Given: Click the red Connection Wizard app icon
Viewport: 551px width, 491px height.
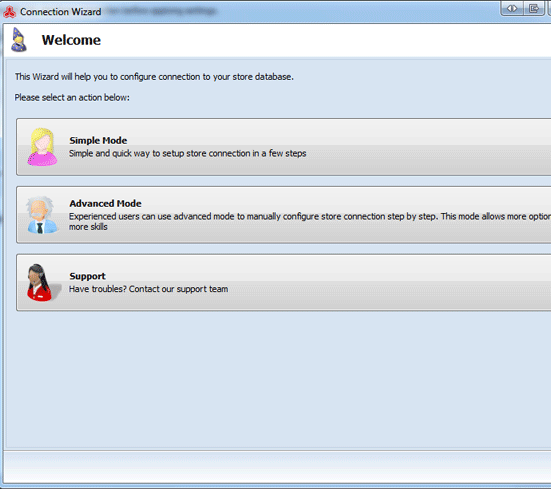Looking at the screenshot, I should coord(9,12).
